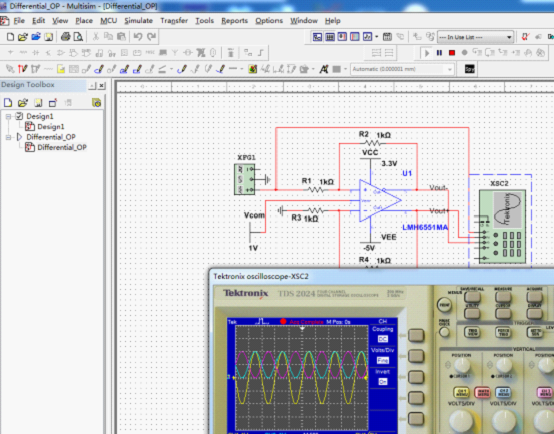Click the Grapher icon in toolbar
Viewport: 554px width, 434px height.
(367, 37)
